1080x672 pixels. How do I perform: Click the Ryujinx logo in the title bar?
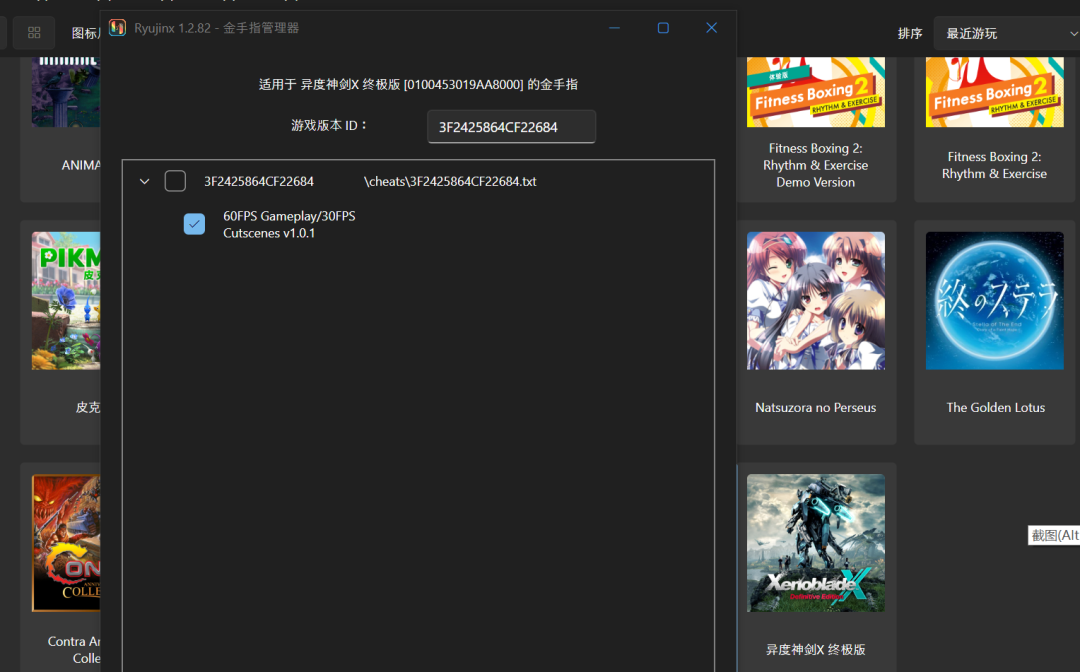coord(118,28)
